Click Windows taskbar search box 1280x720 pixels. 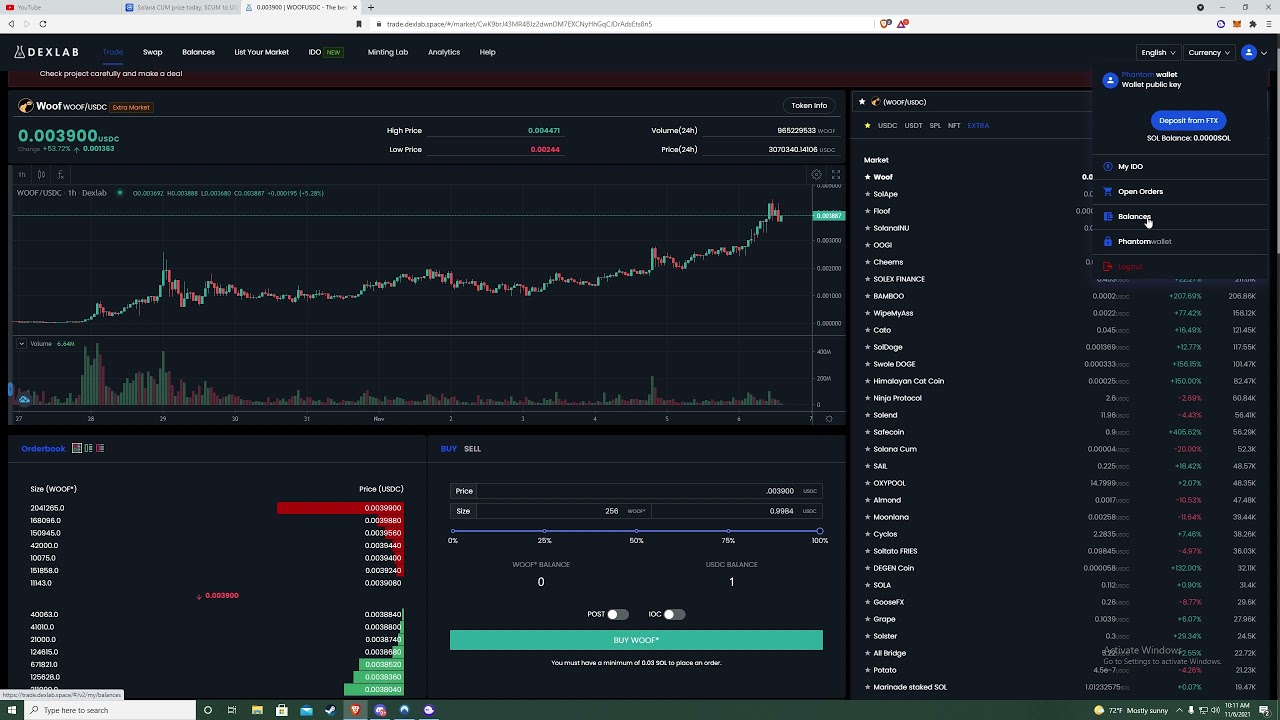(x=110, y=710)
